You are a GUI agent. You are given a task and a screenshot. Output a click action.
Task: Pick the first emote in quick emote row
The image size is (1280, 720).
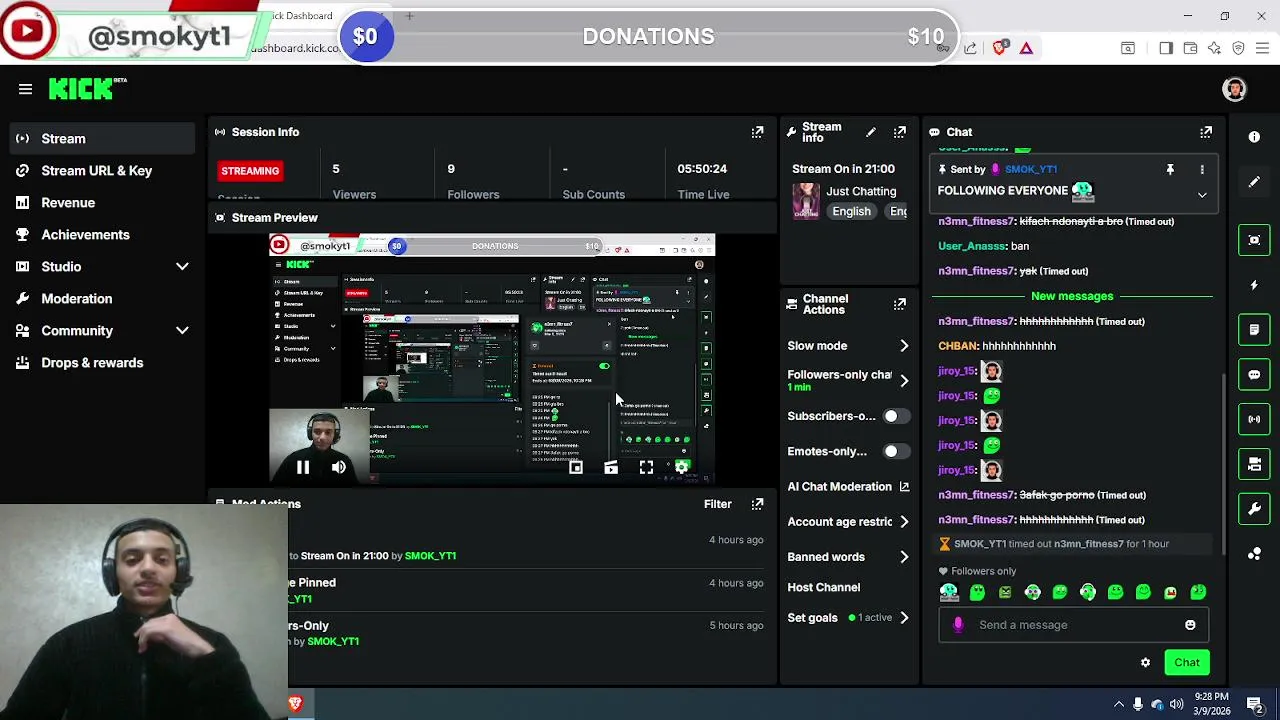(949, 593)
